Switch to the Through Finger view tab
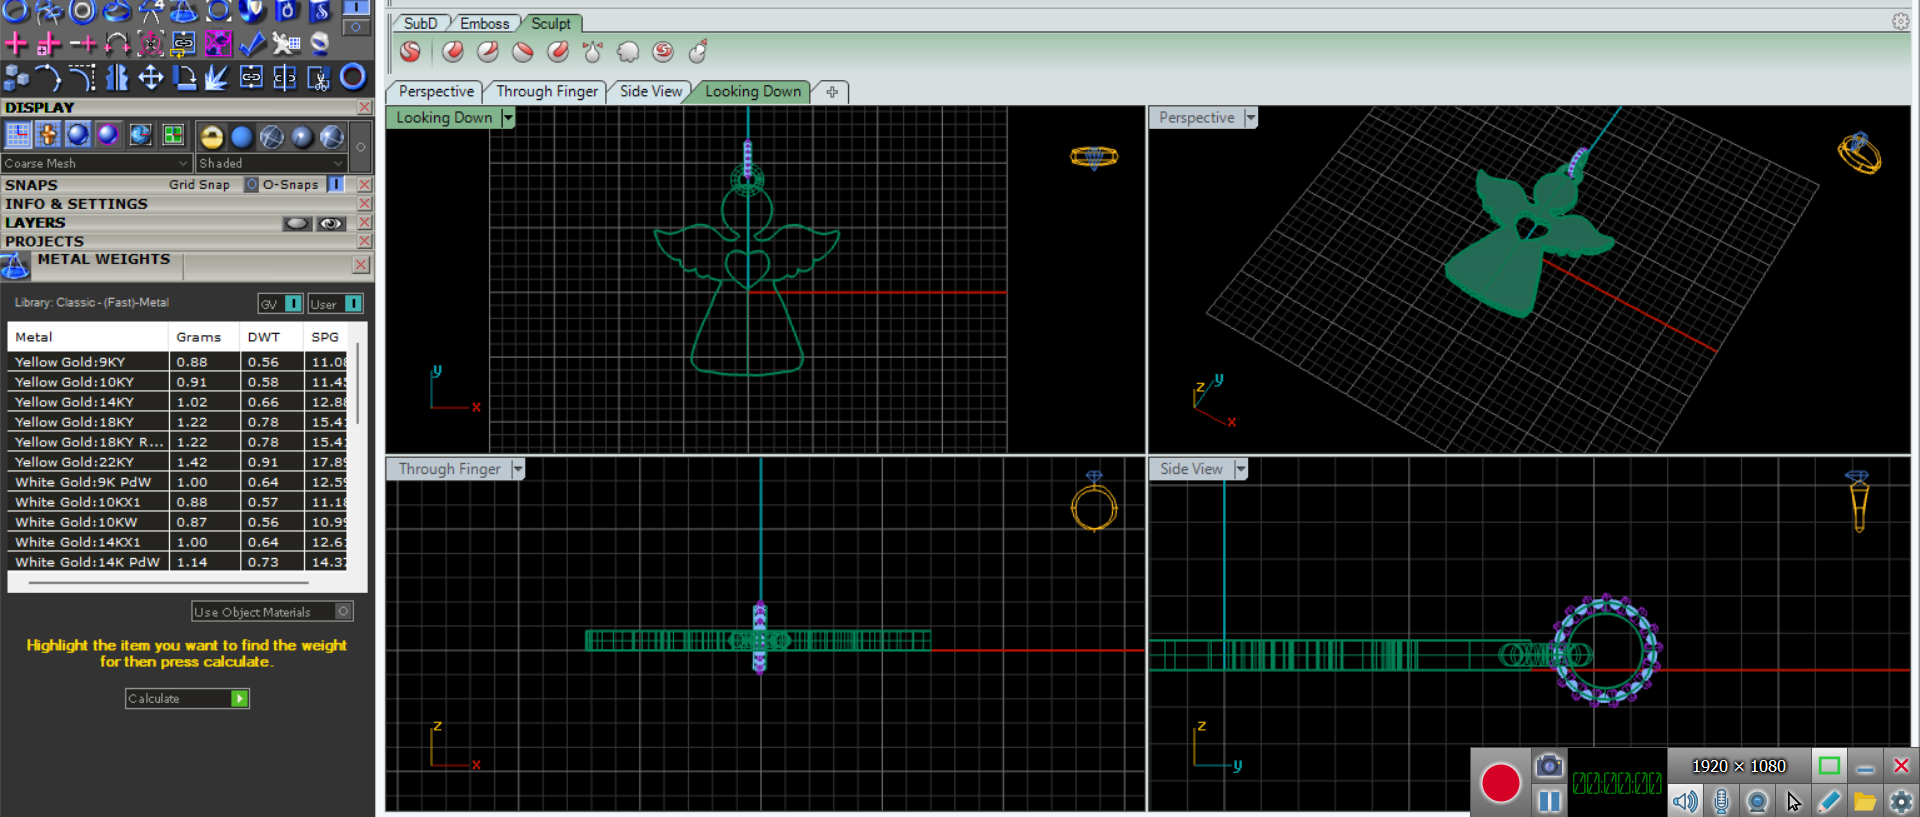Image resolution: width=1920 pixels, height=817 pixels. (x=546, y=91)
